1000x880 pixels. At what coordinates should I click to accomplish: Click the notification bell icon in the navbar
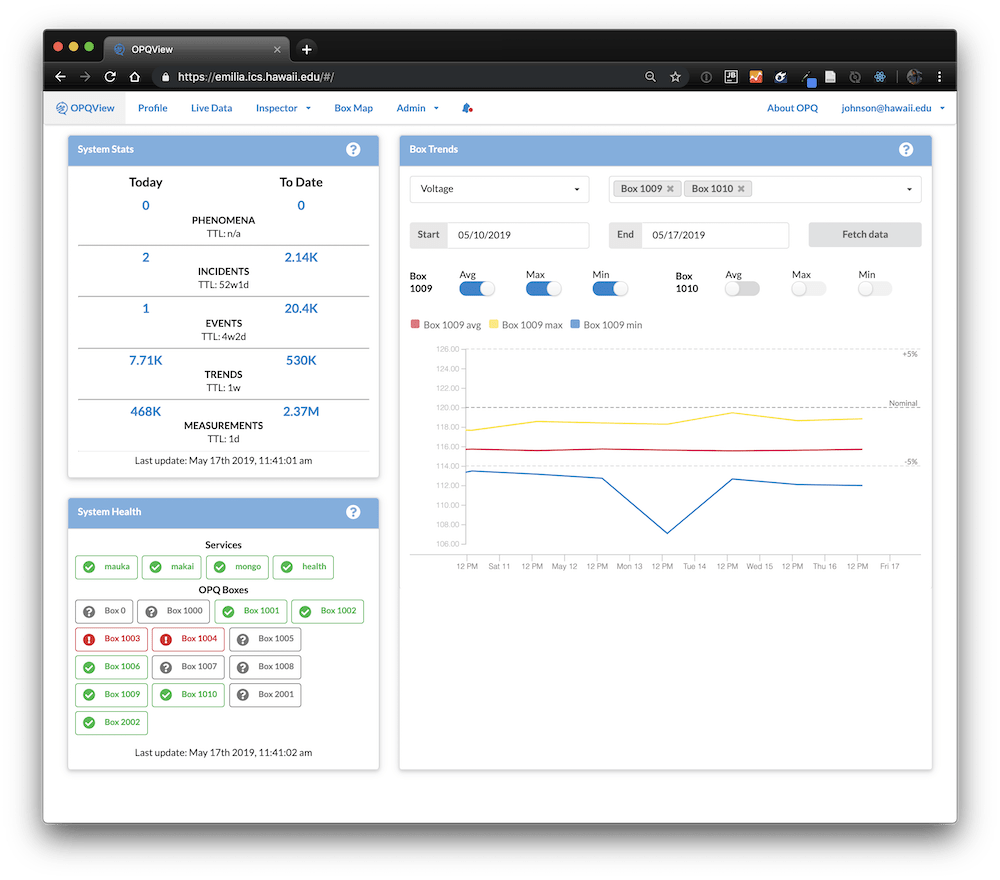click(x=467, y=107)
